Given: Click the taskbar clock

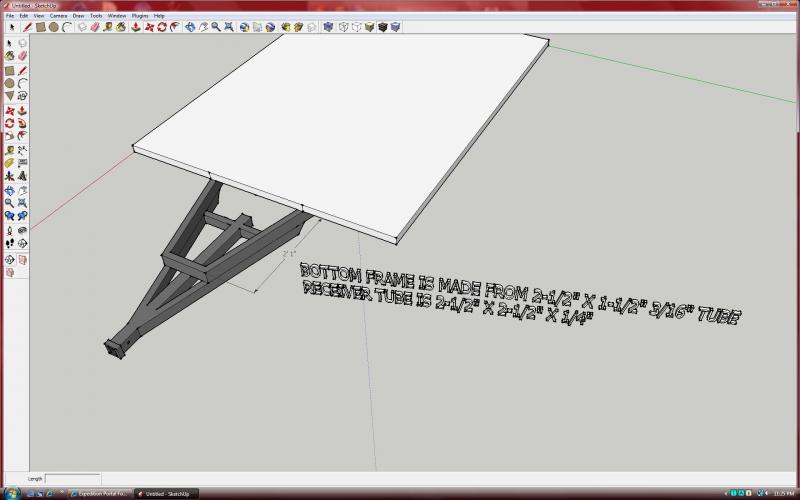Looking at the screenshot, I should click(x=782, y=493).
